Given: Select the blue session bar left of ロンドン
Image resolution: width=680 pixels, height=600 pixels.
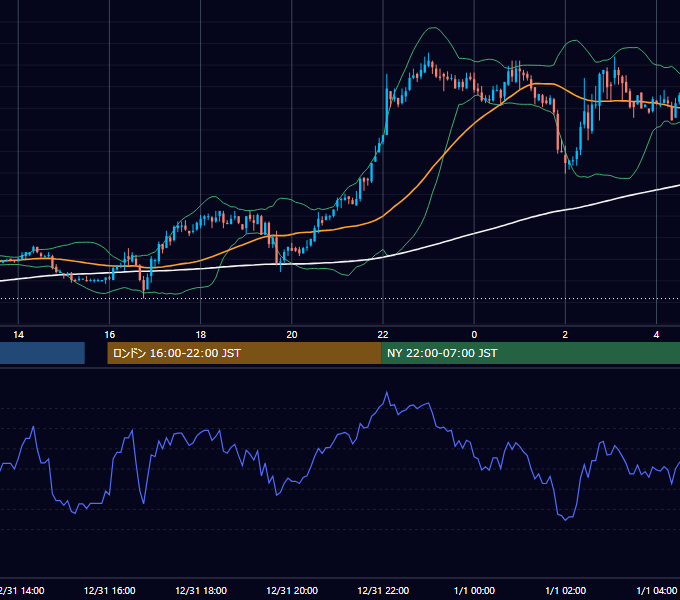Looking at the screenshot, I should pos(42,353).
